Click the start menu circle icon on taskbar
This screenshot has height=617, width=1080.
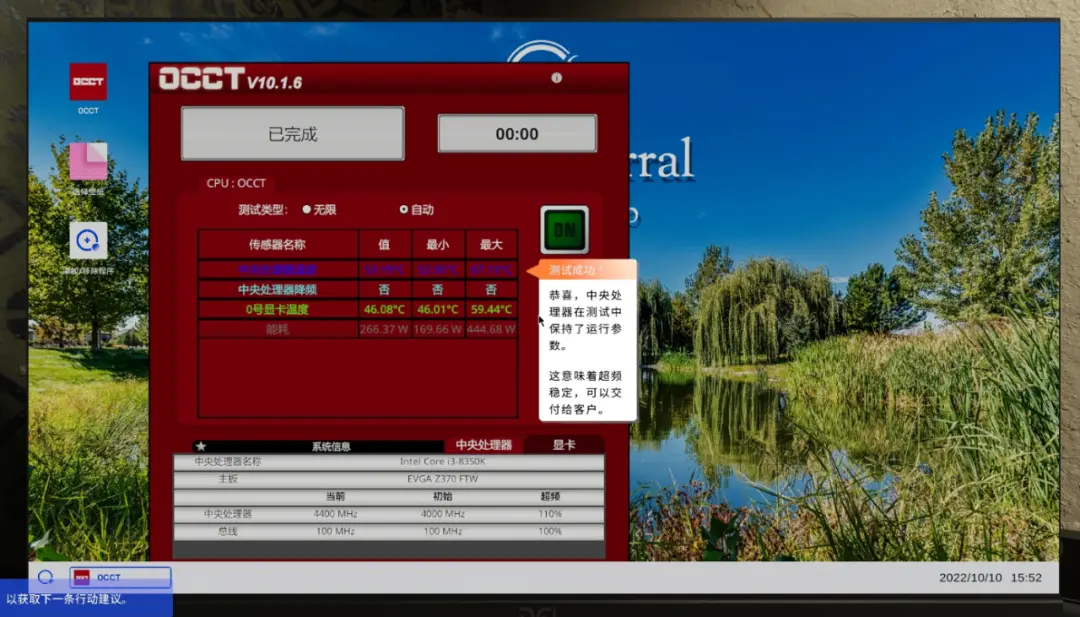(45, 577)
